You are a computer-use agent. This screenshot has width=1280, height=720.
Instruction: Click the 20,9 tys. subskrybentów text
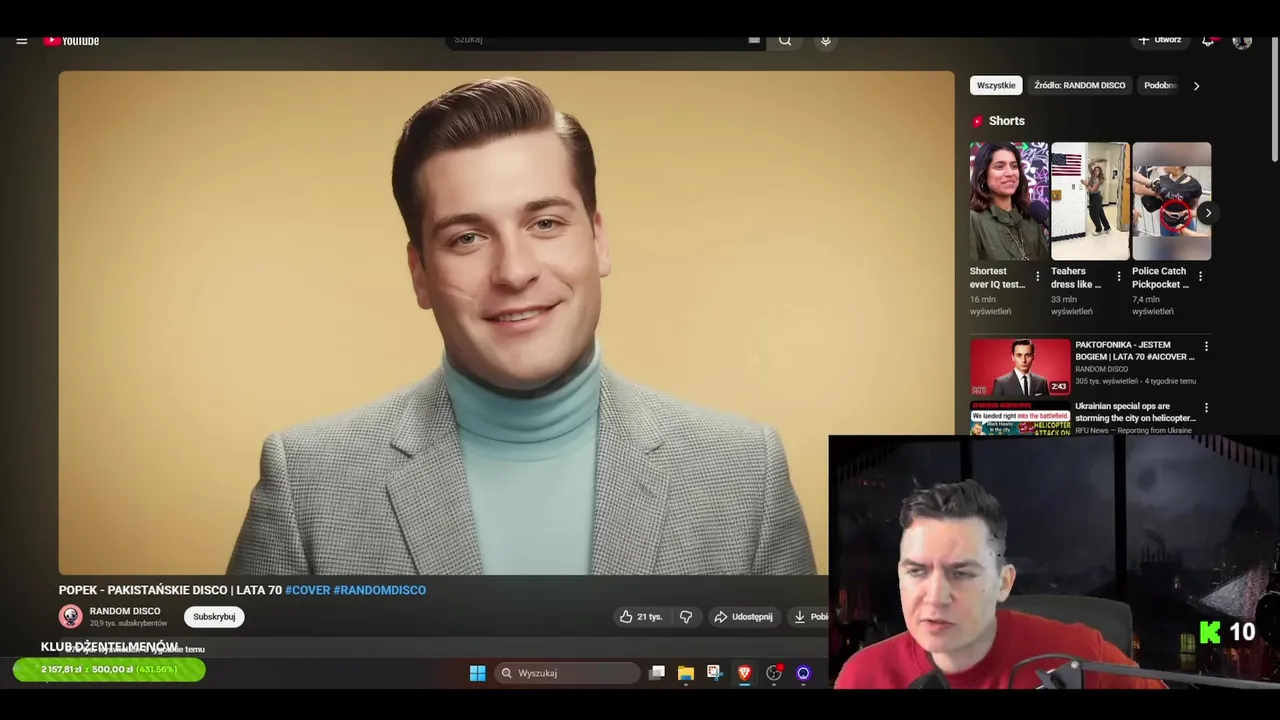128,623
